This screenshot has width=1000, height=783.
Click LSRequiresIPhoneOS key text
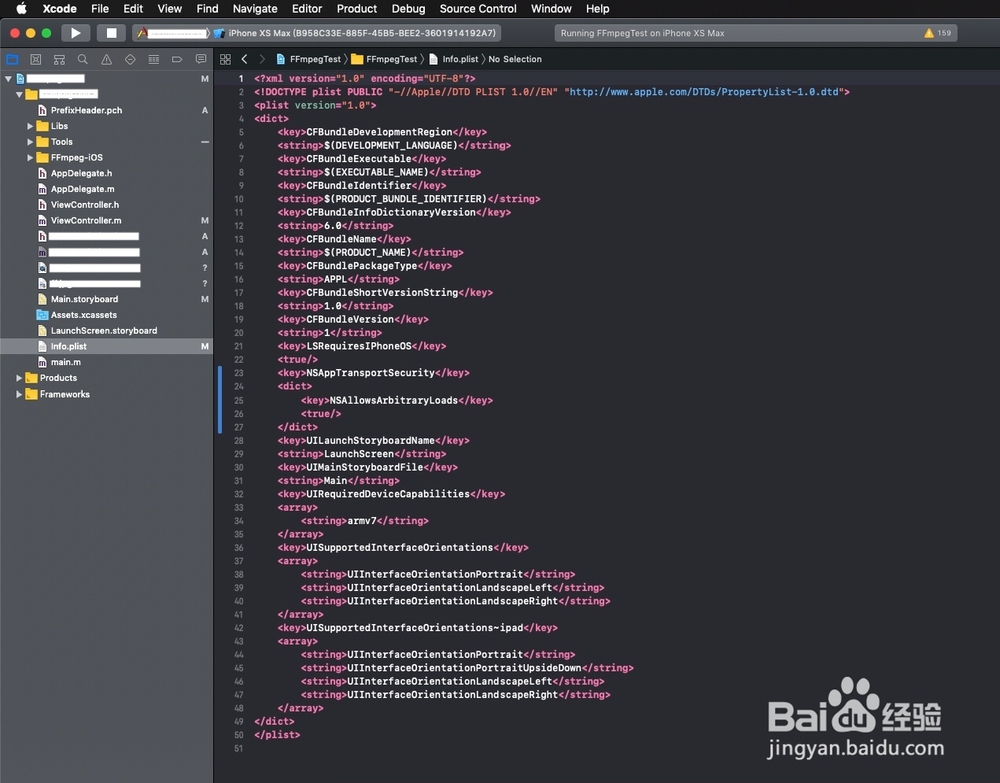359,346
